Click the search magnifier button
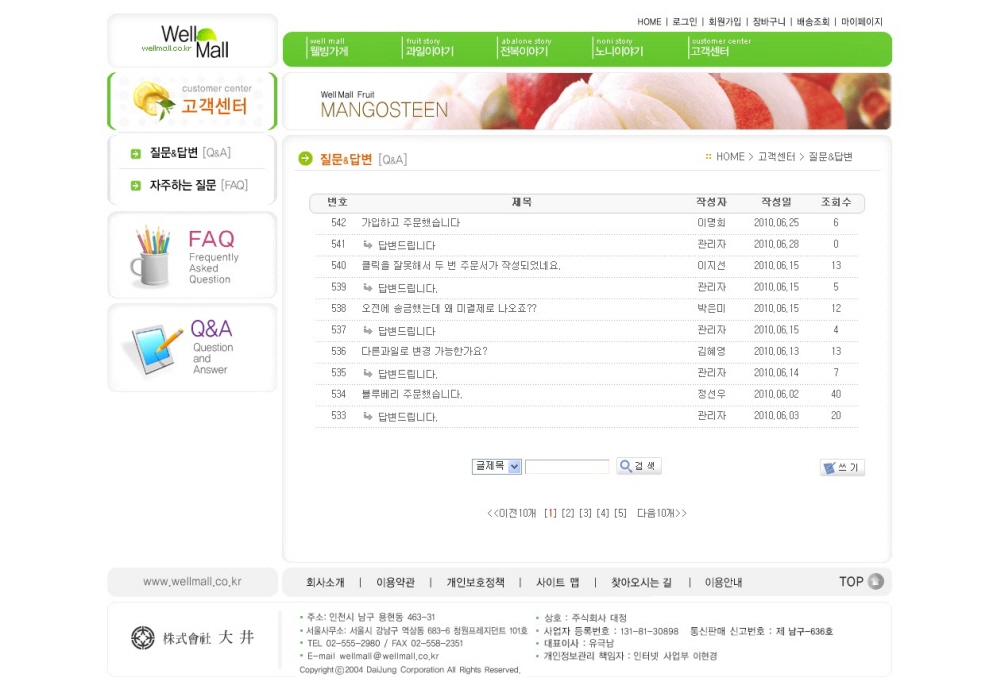 [x=638, y=466]
